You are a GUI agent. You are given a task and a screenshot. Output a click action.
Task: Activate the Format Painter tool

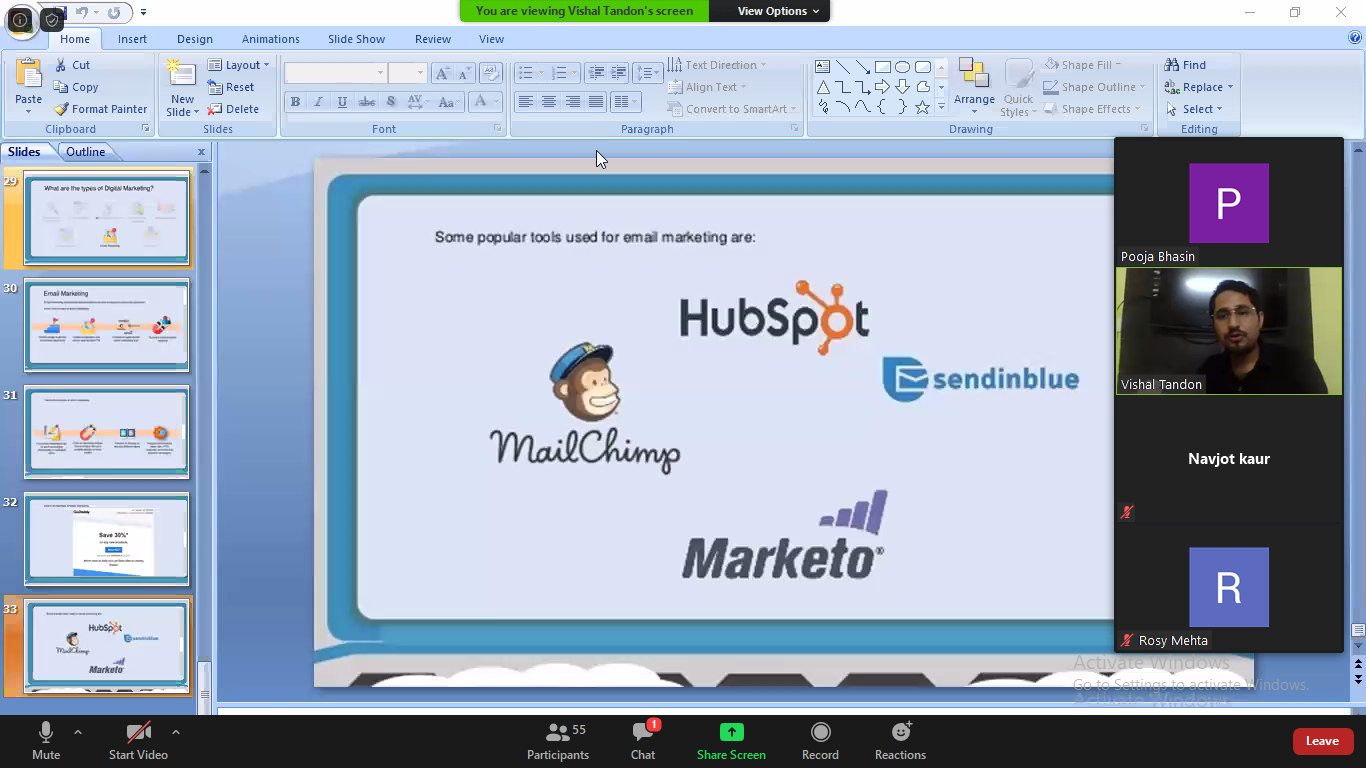pos(100,109)
